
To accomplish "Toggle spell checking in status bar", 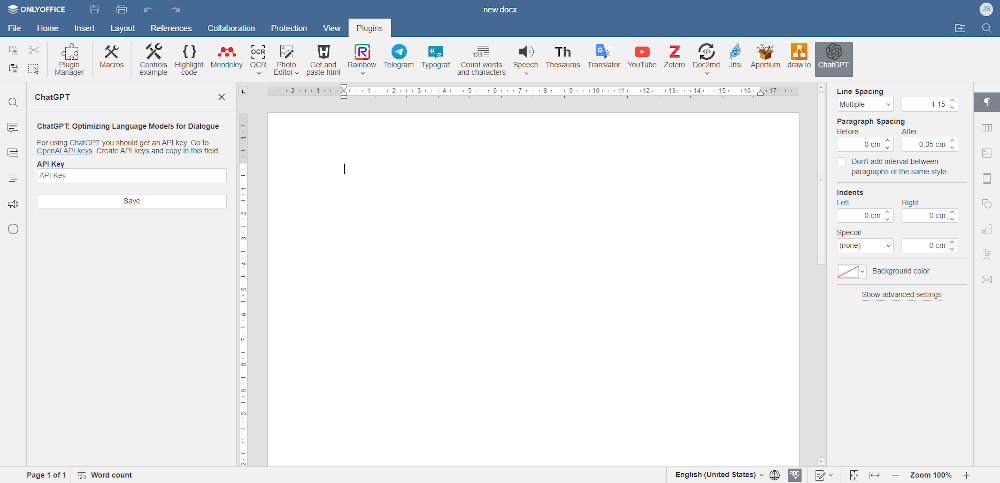I will [796, 475].
